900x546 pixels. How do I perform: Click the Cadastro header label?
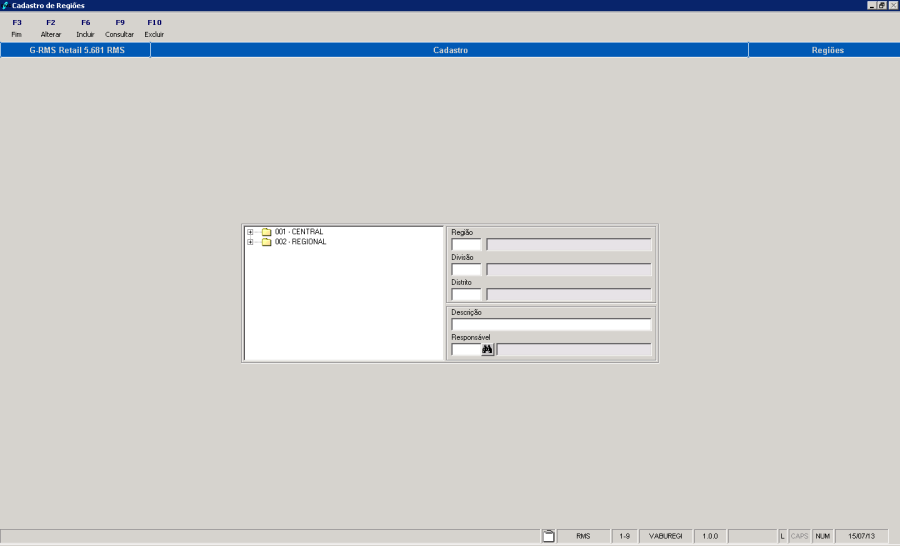tap(450, 50)
